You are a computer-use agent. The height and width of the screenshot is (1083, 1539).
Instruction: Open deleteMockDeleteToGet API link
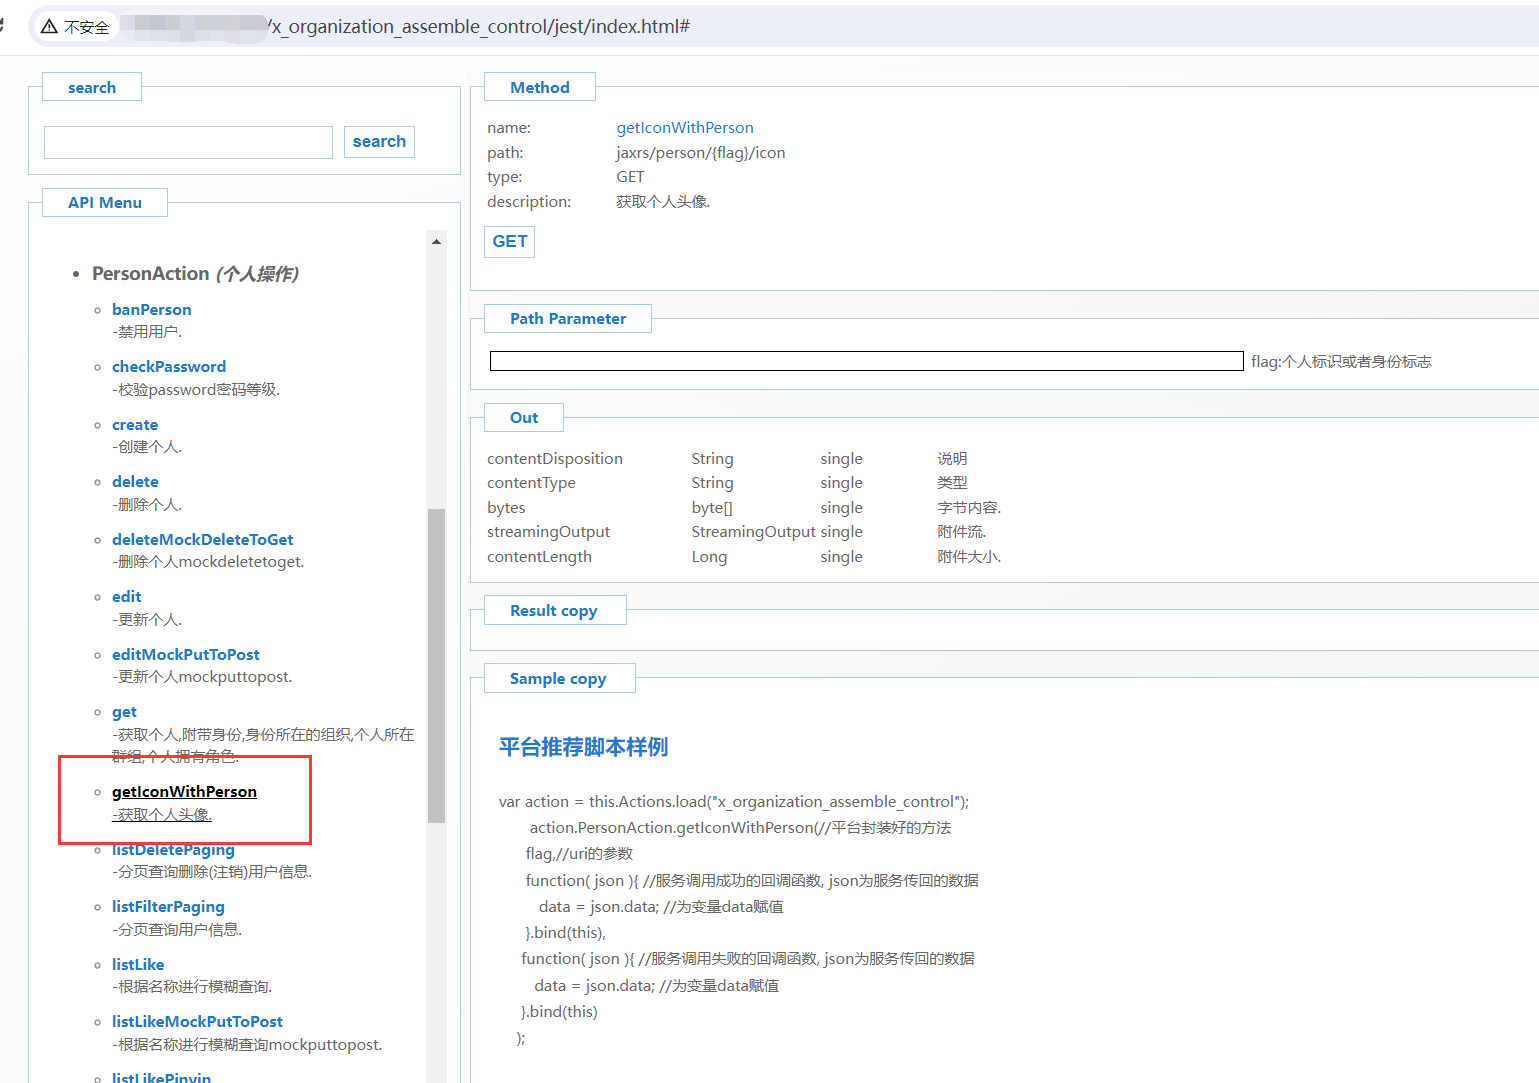tap(202, 540)
